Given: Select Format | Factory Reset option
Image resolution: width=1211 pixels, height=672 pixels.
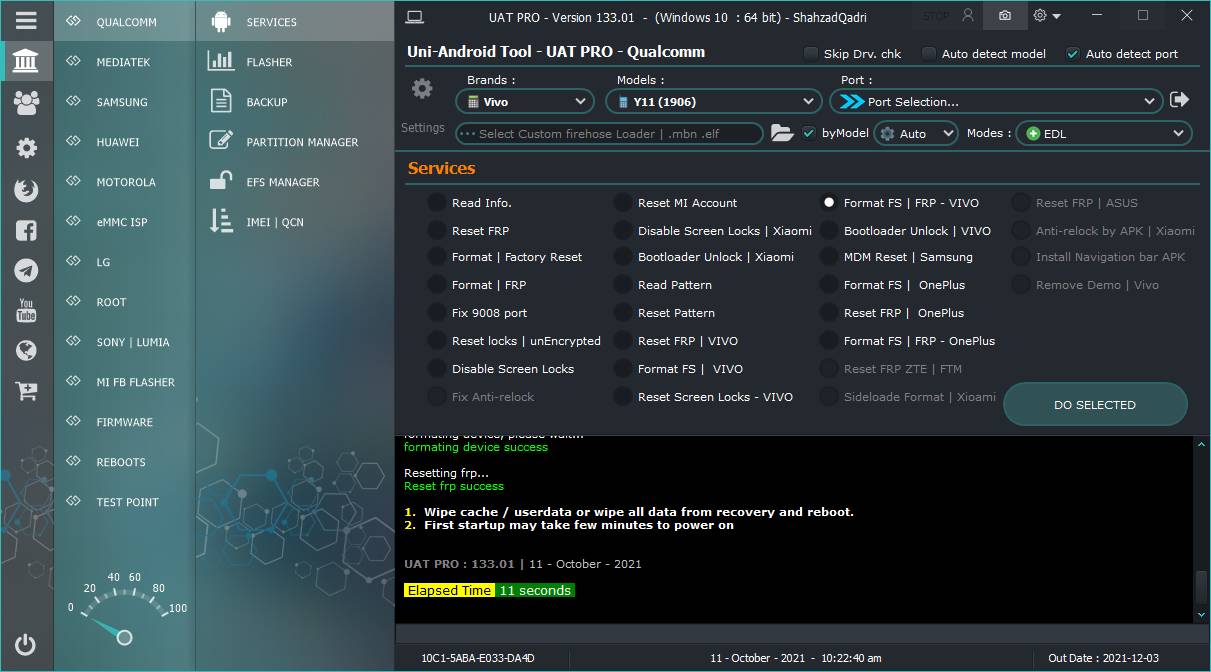Looking at the screenshot, I should coord(437,257).
